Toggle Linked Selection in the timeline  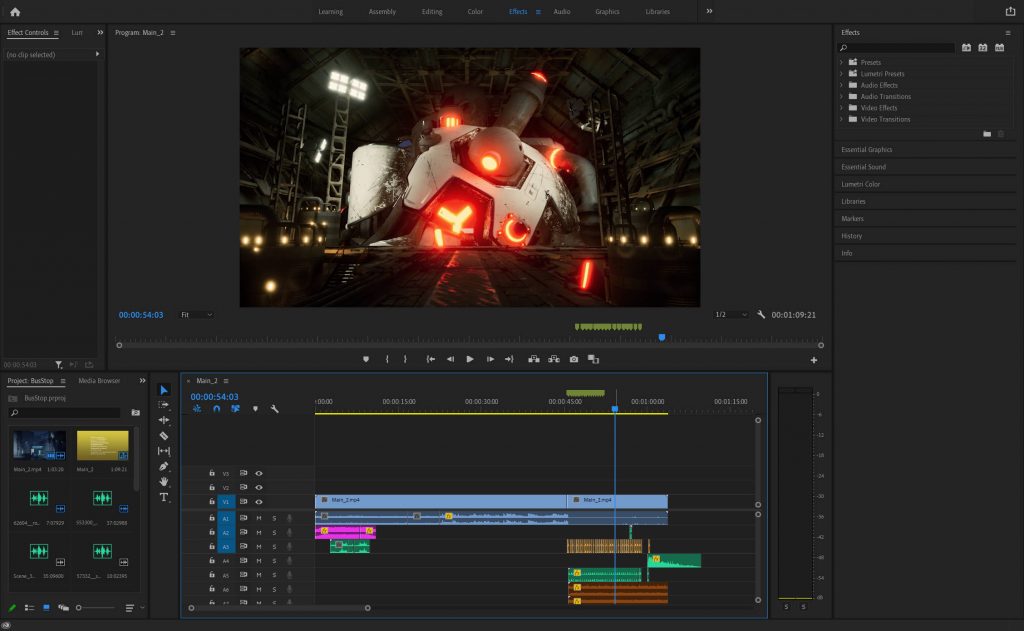click(x=235, y=409)
